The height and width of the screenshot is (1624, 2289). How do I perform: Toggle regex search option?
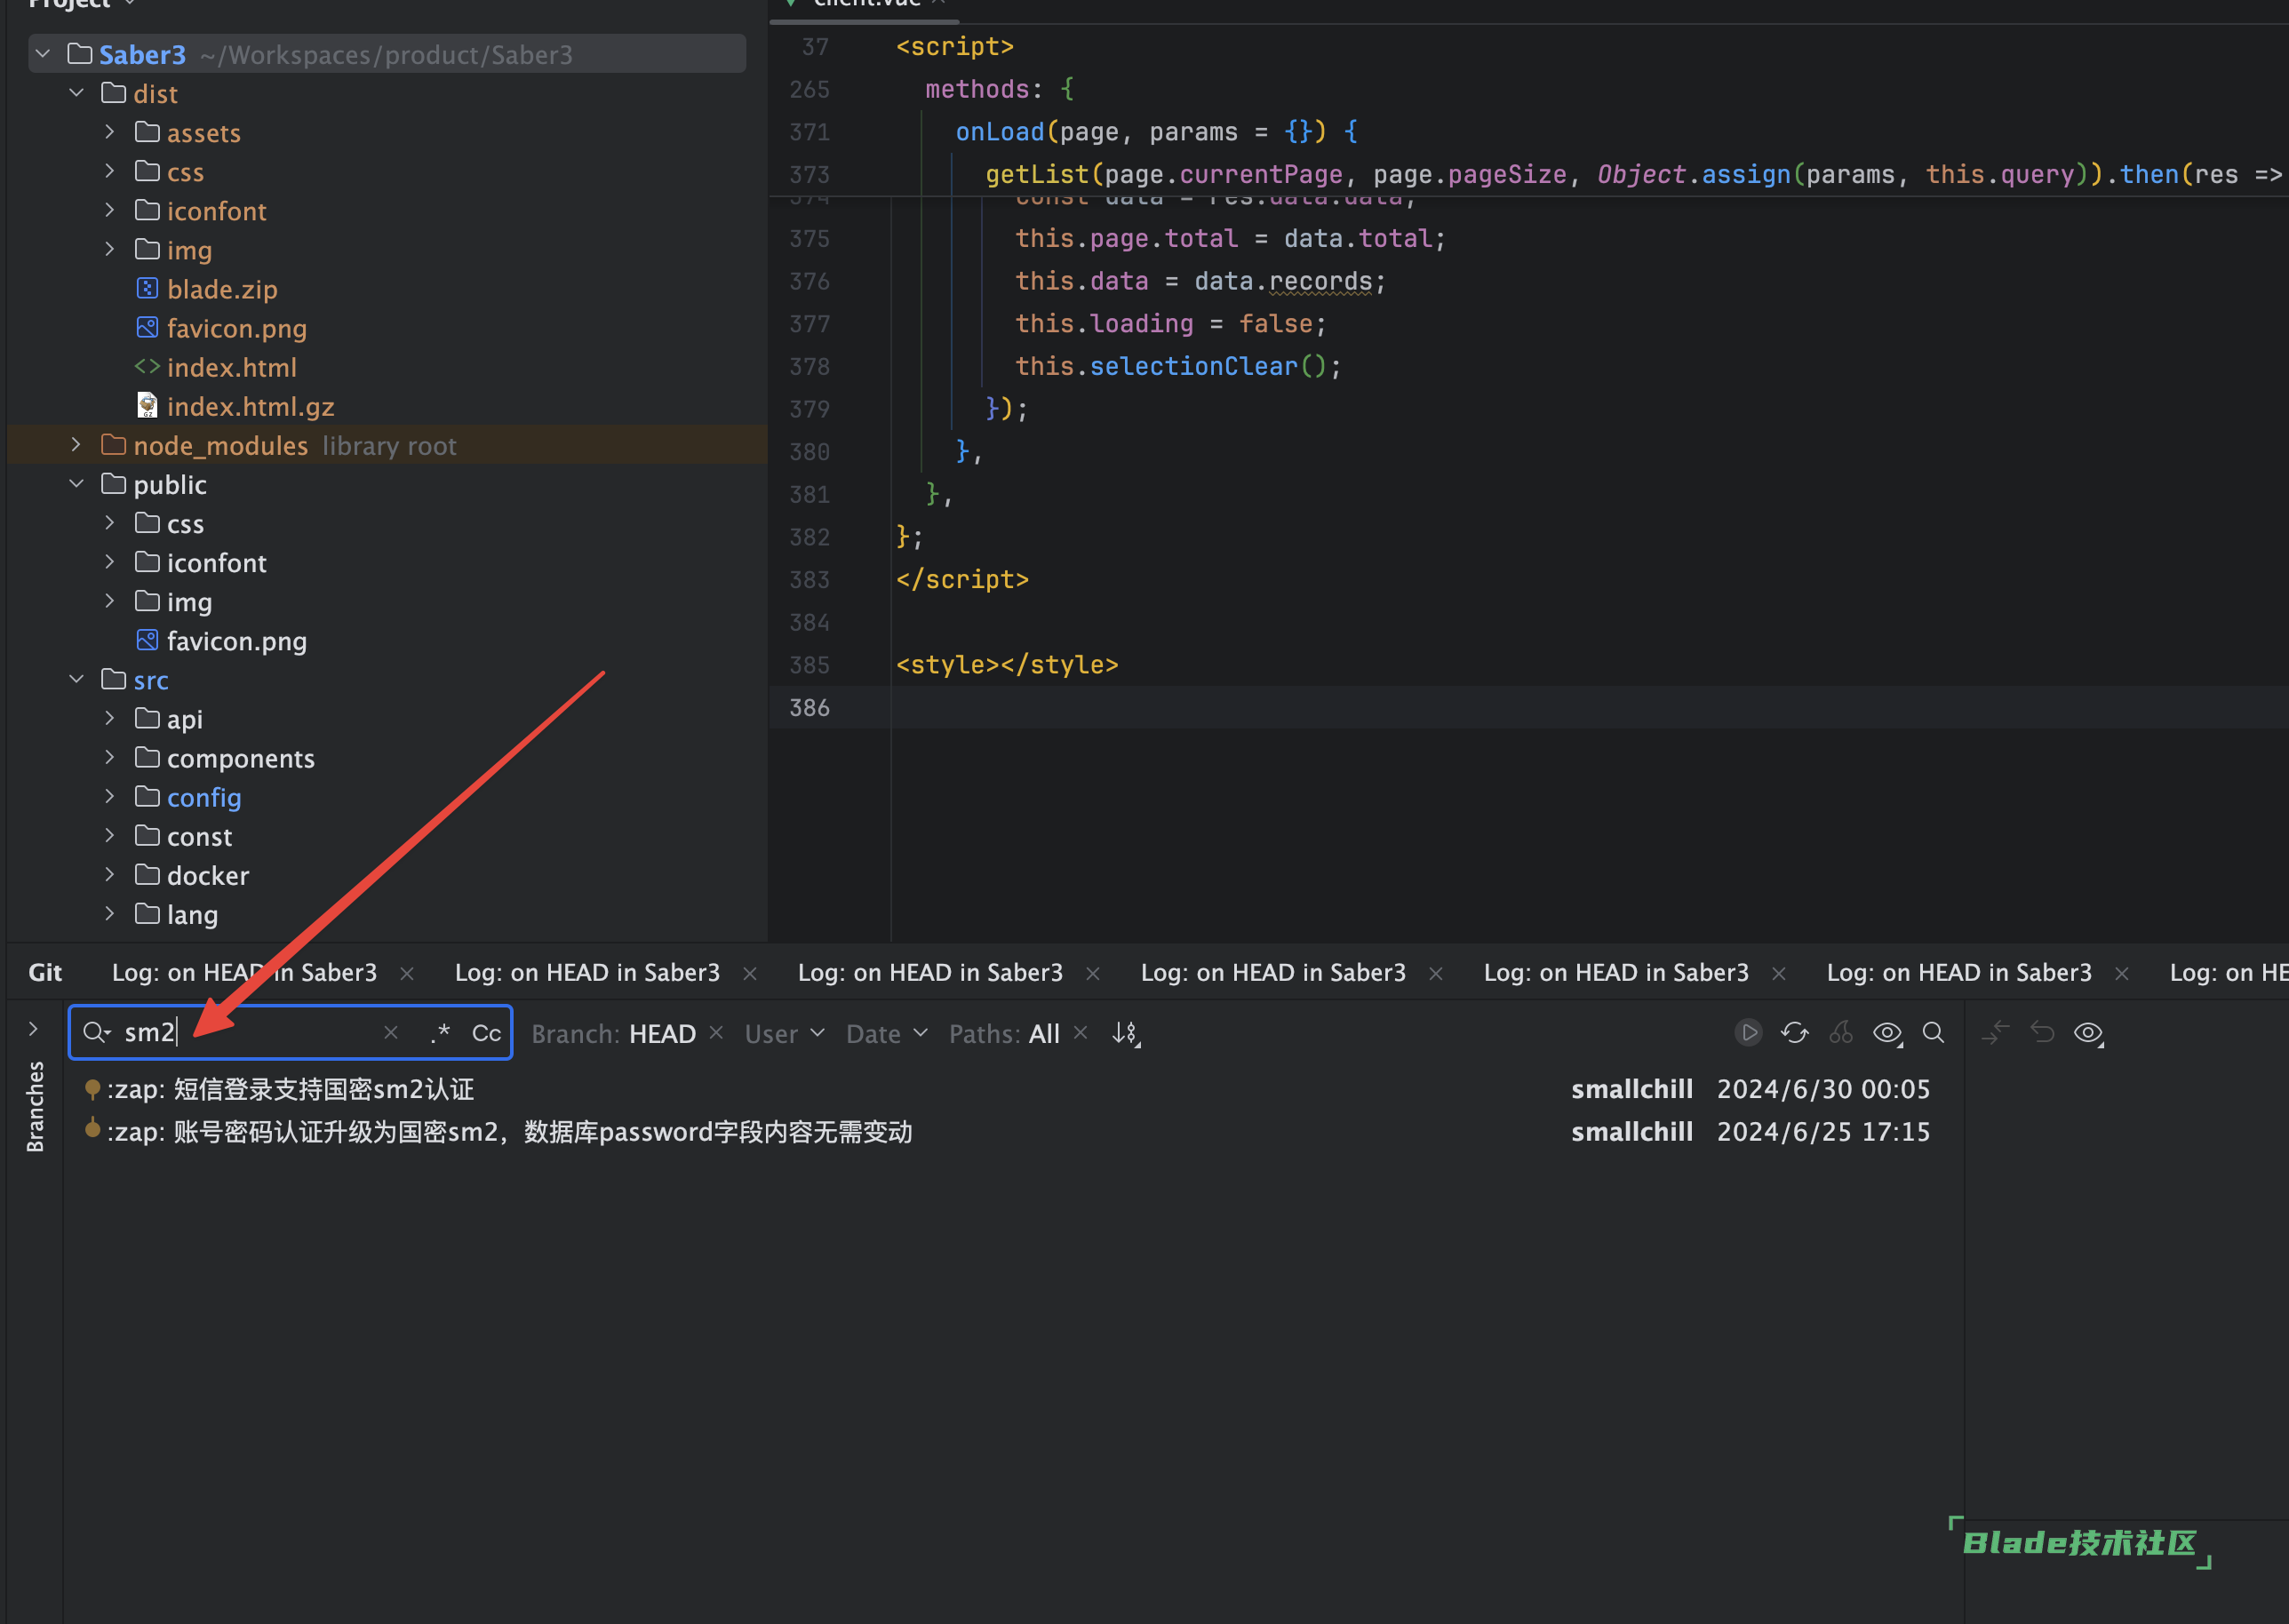(x=440, y=1032)
